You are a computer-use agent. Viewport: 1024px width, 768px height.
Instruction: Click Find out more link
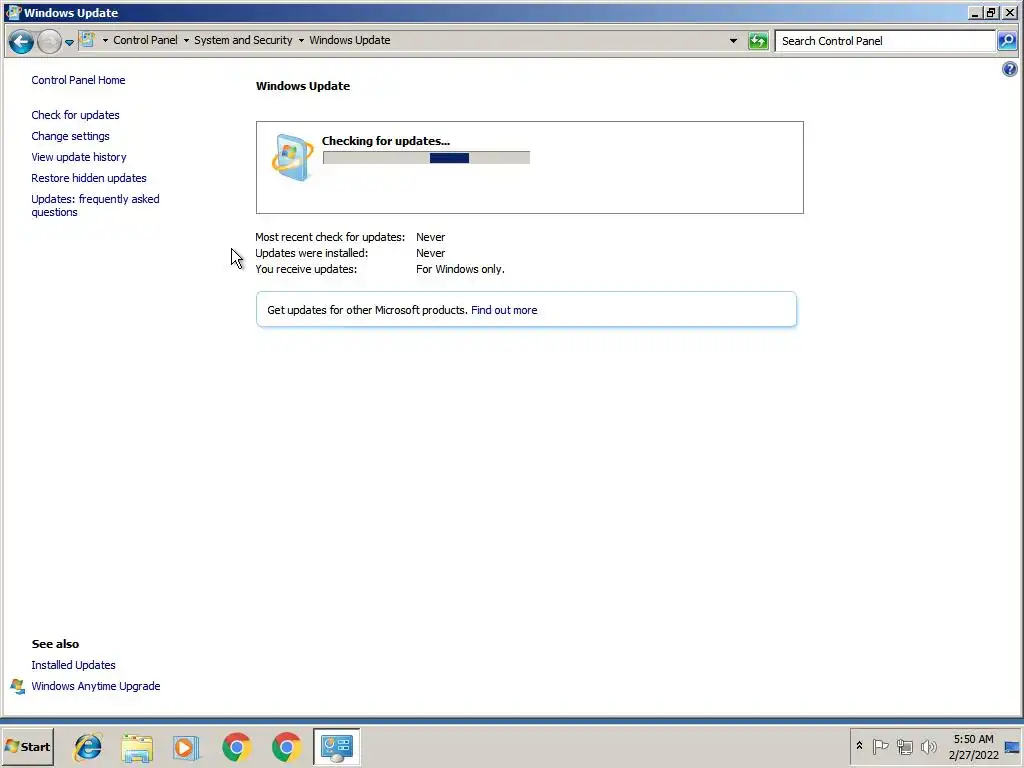pos(504,310)
